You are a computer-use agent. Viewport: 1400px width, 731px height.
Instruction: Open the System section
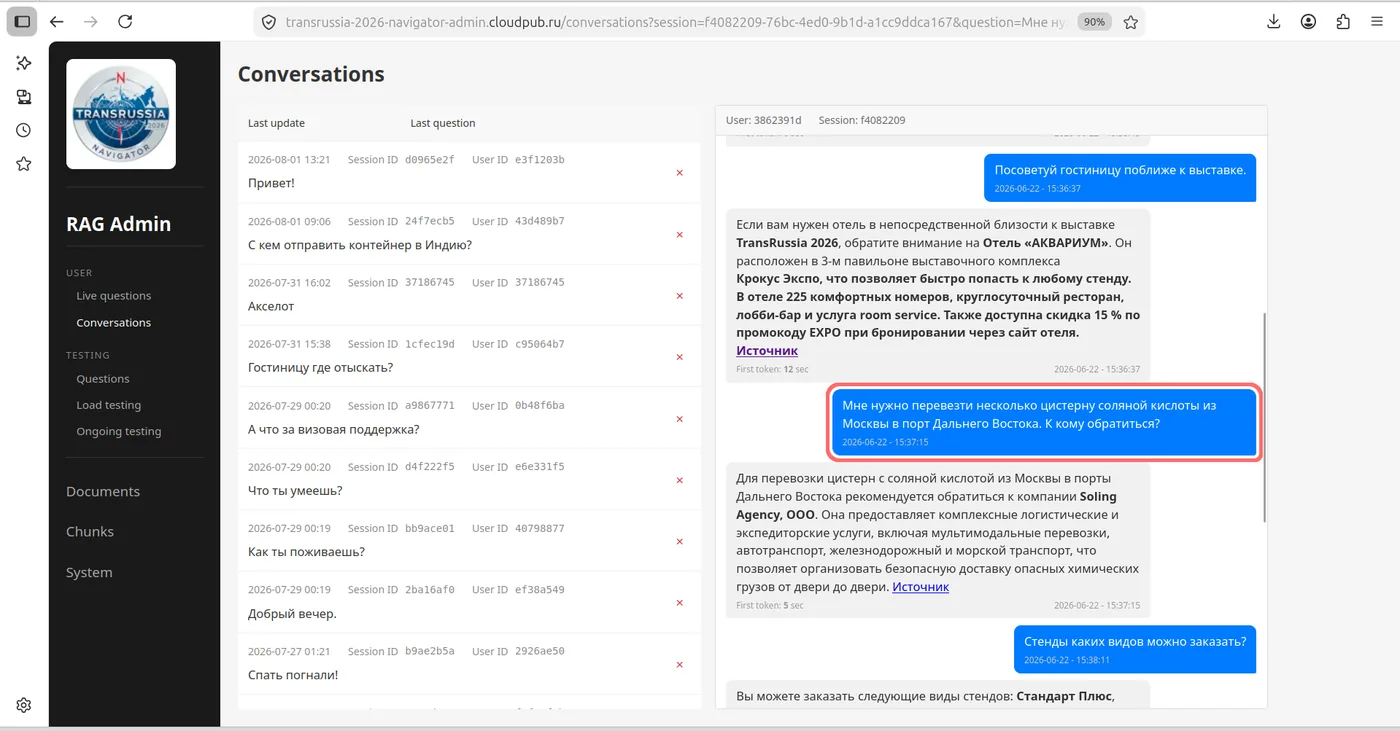point(89,573)
